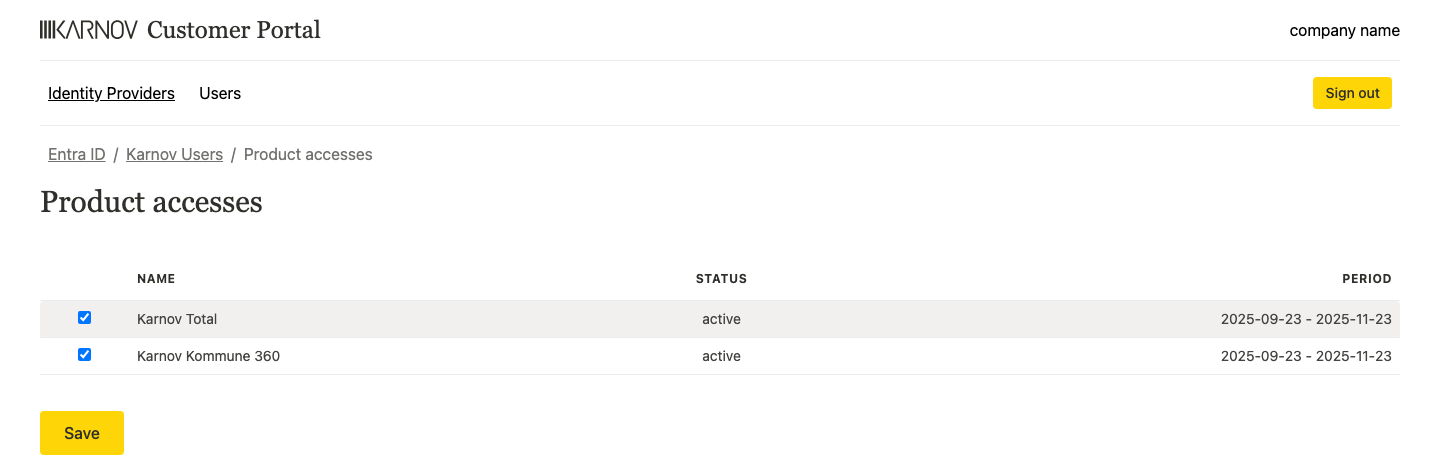Uncheck the Karnov Total checkbox
Screen dimensions: 1440x461
85,318
